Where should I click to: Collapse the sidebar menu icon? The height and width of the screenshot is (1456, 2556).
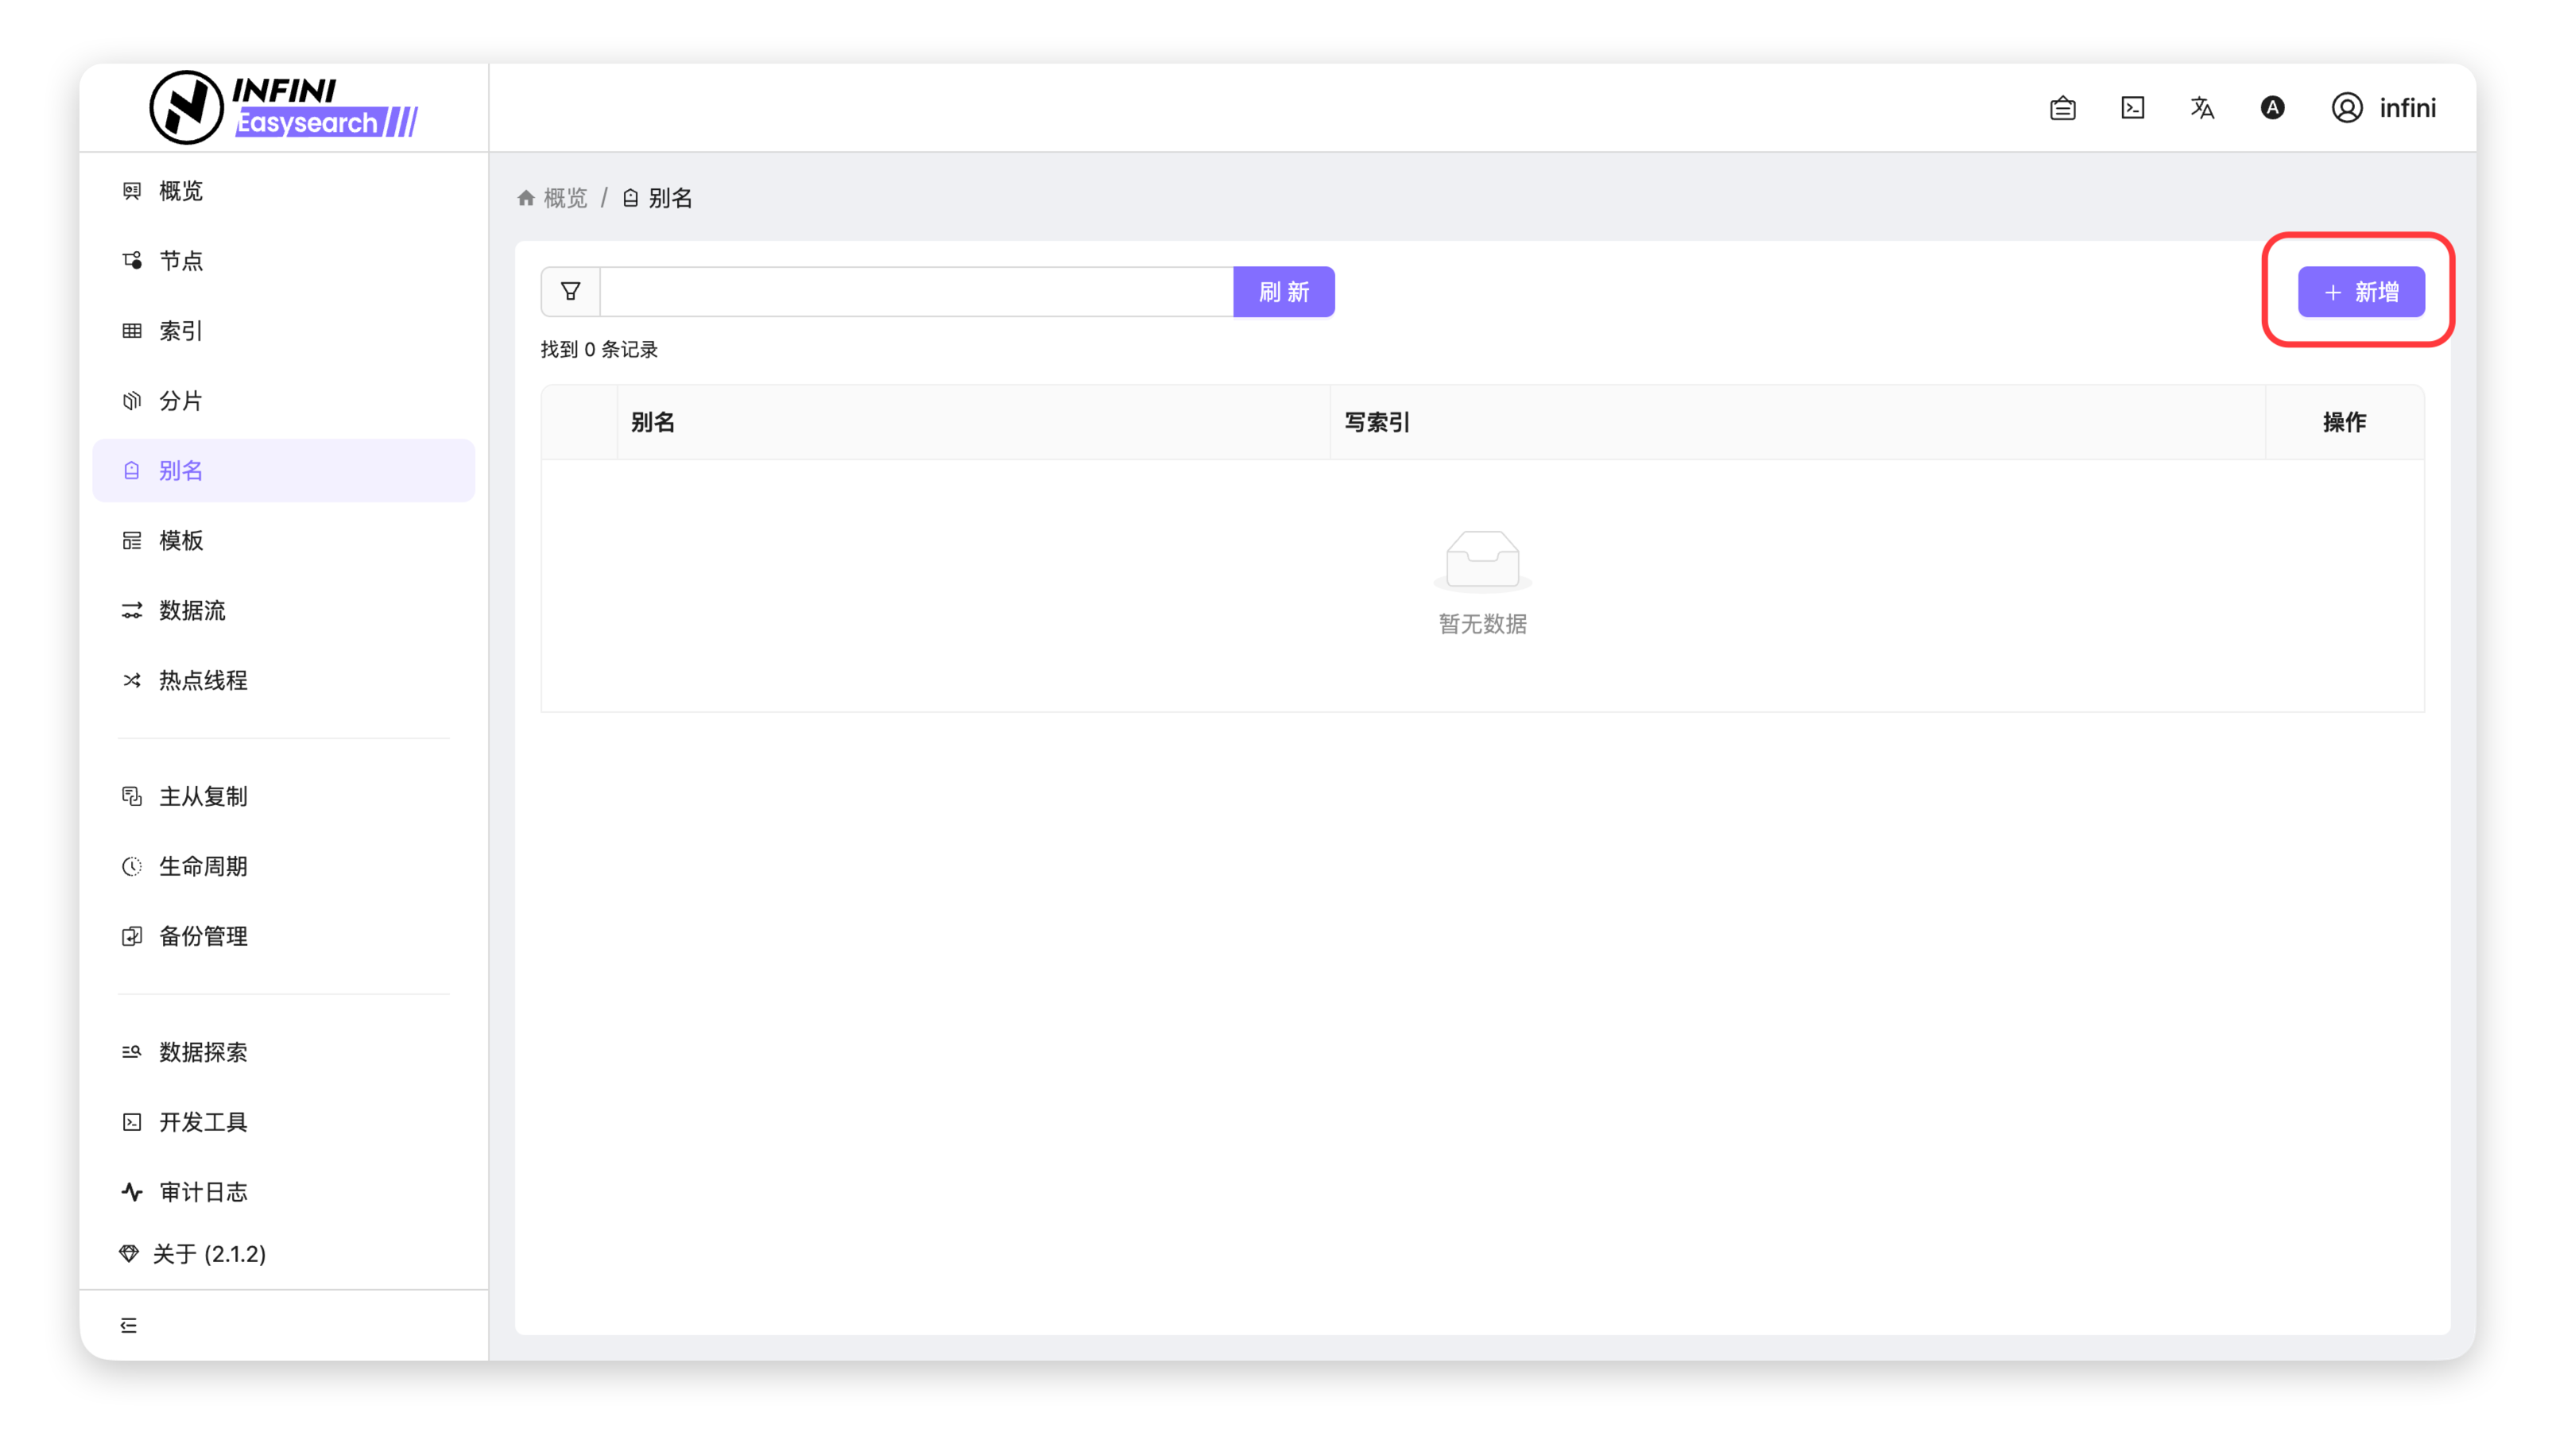pos(129,1325)
